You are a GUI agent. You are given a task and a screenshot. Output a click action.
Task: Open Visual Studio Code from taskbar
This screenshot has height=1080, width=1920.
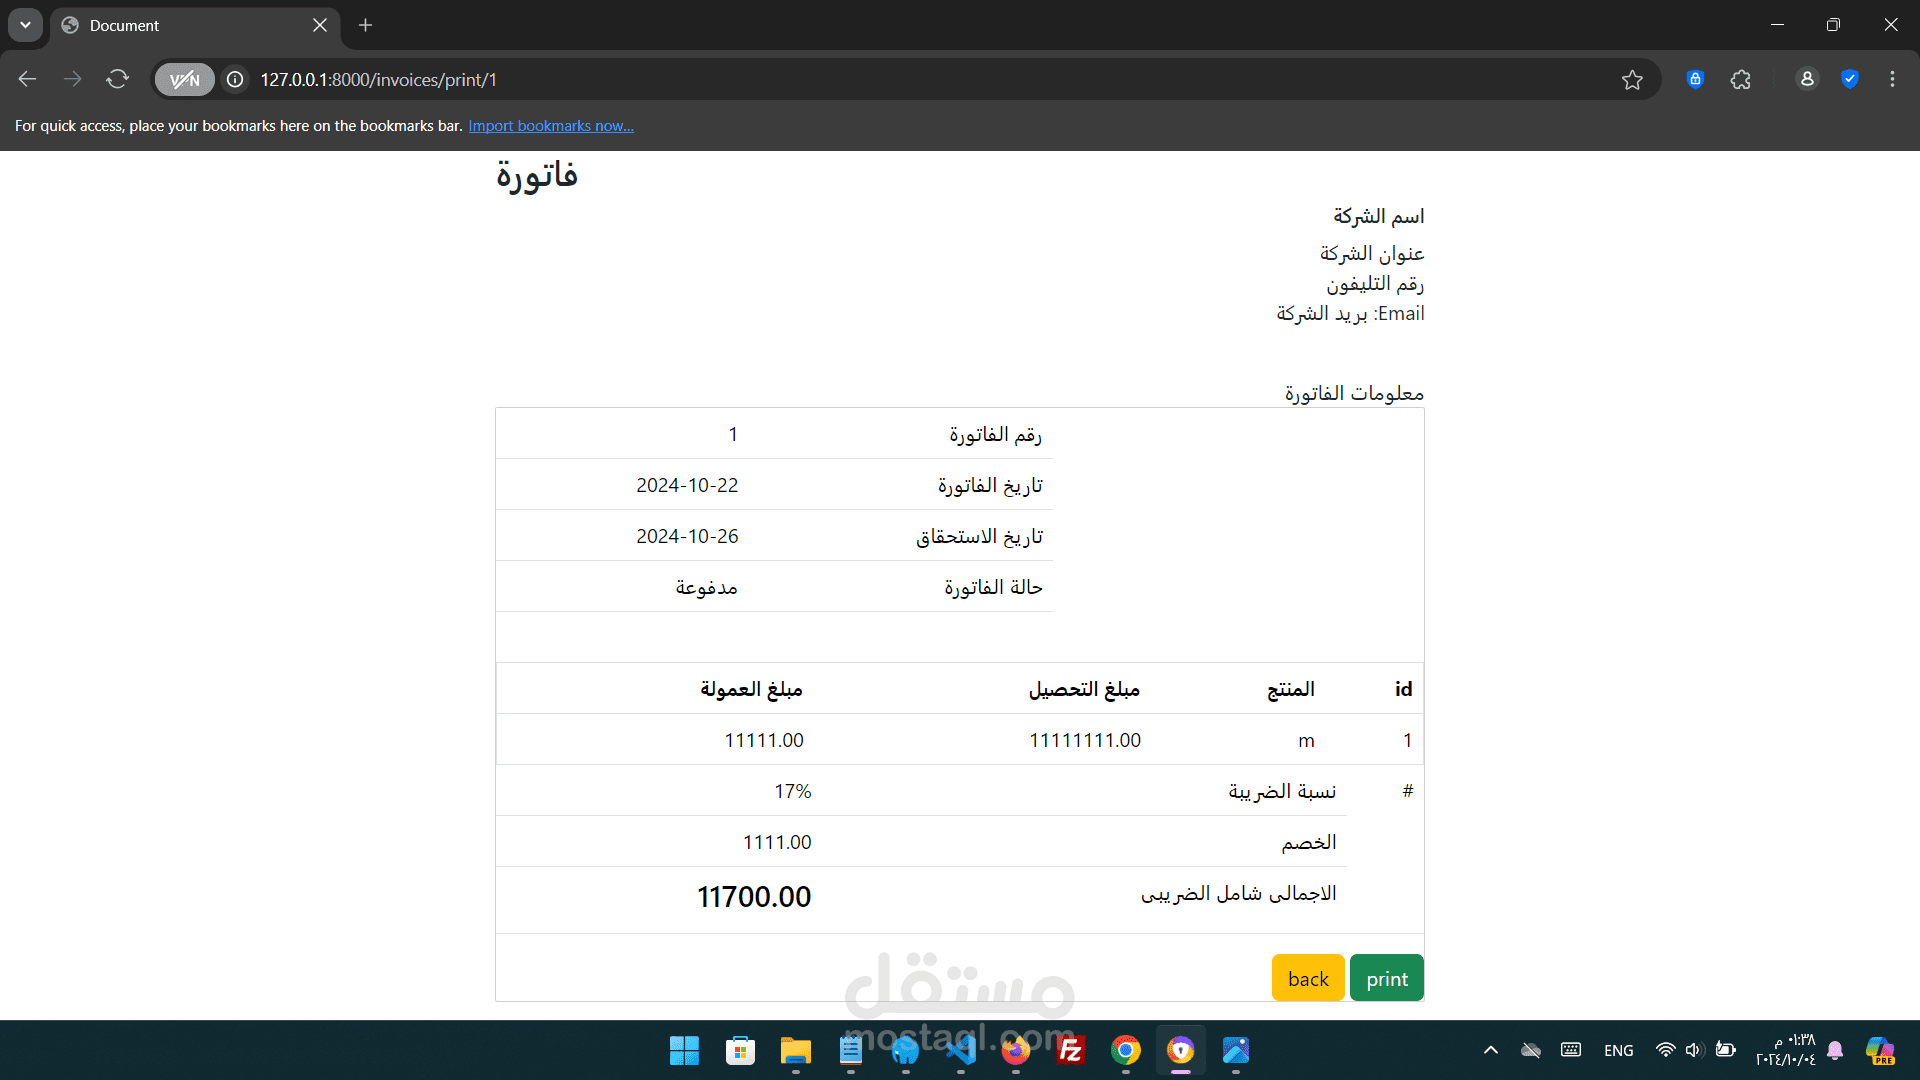(961, 1050)
